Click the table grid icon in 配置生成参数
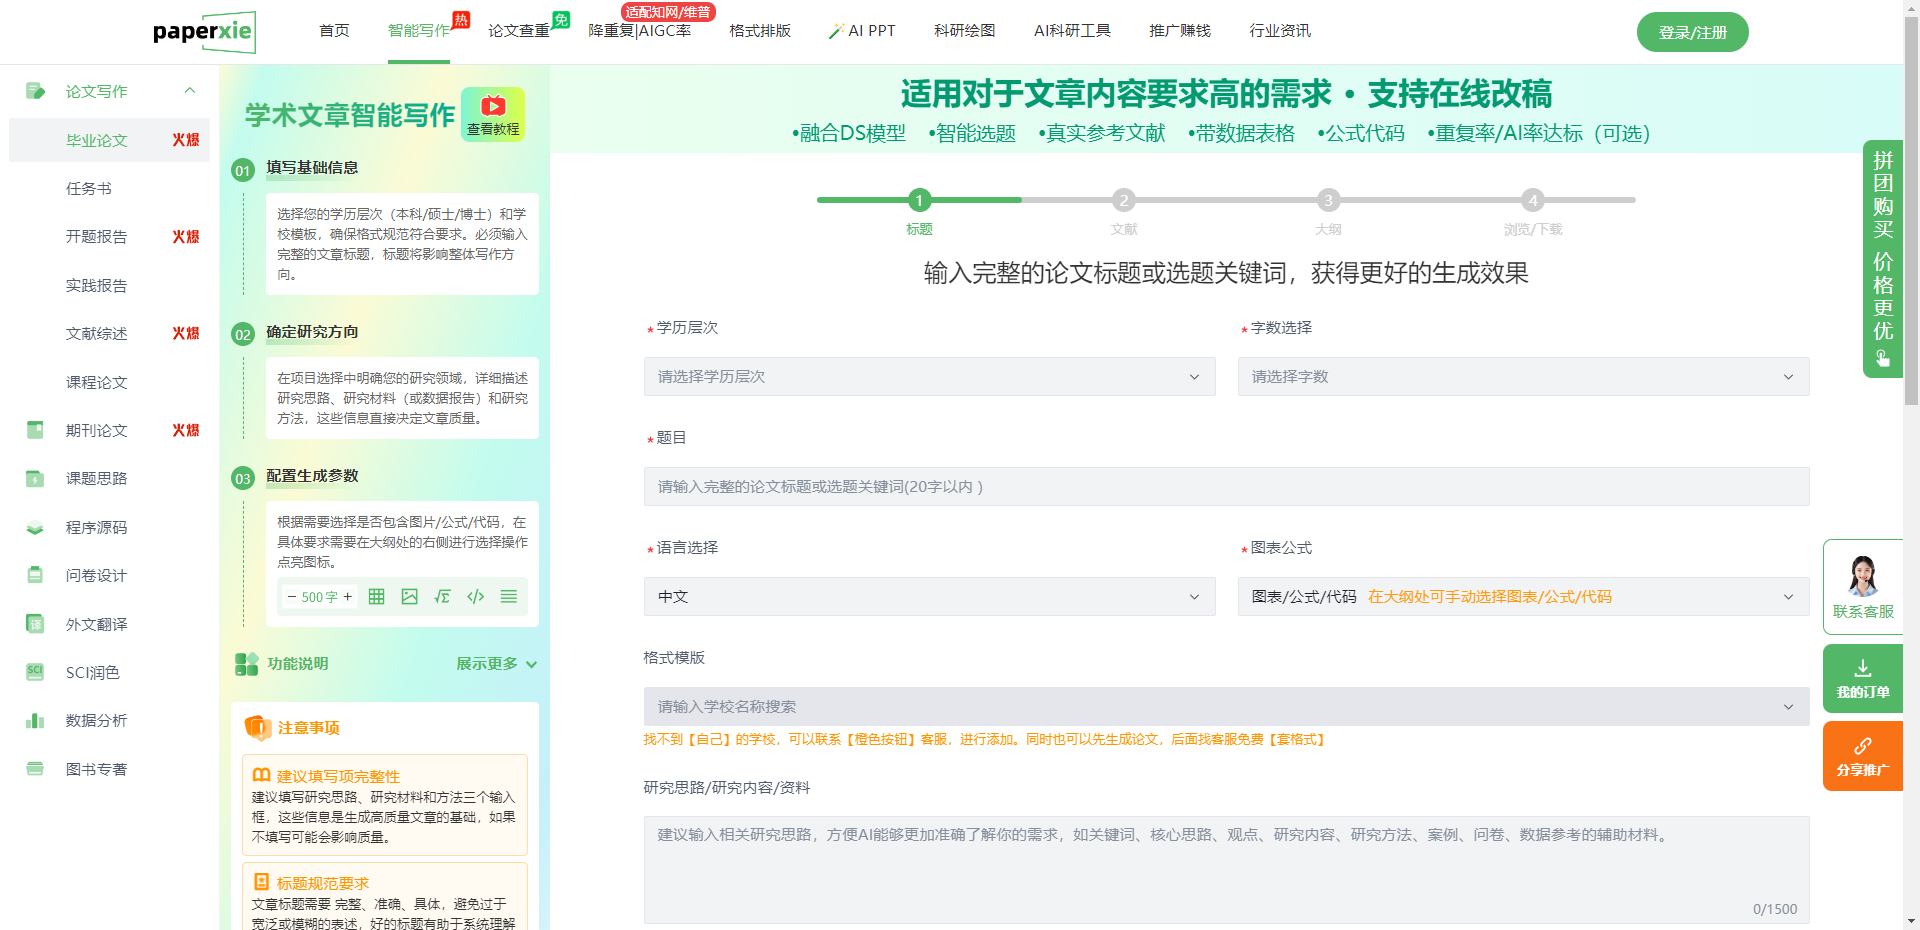This screenshot has height=930, width=1920. (376, 597)
